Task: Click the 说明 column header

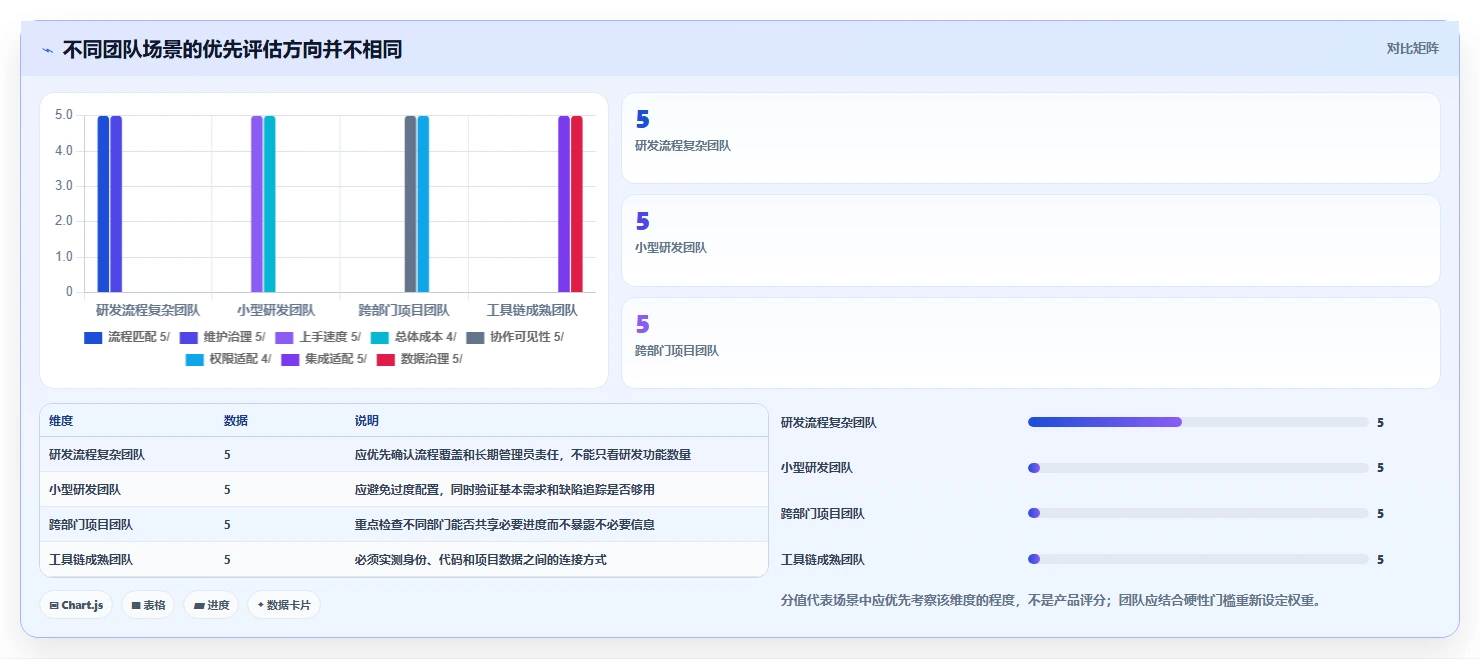Action: (x=367, y=421)
